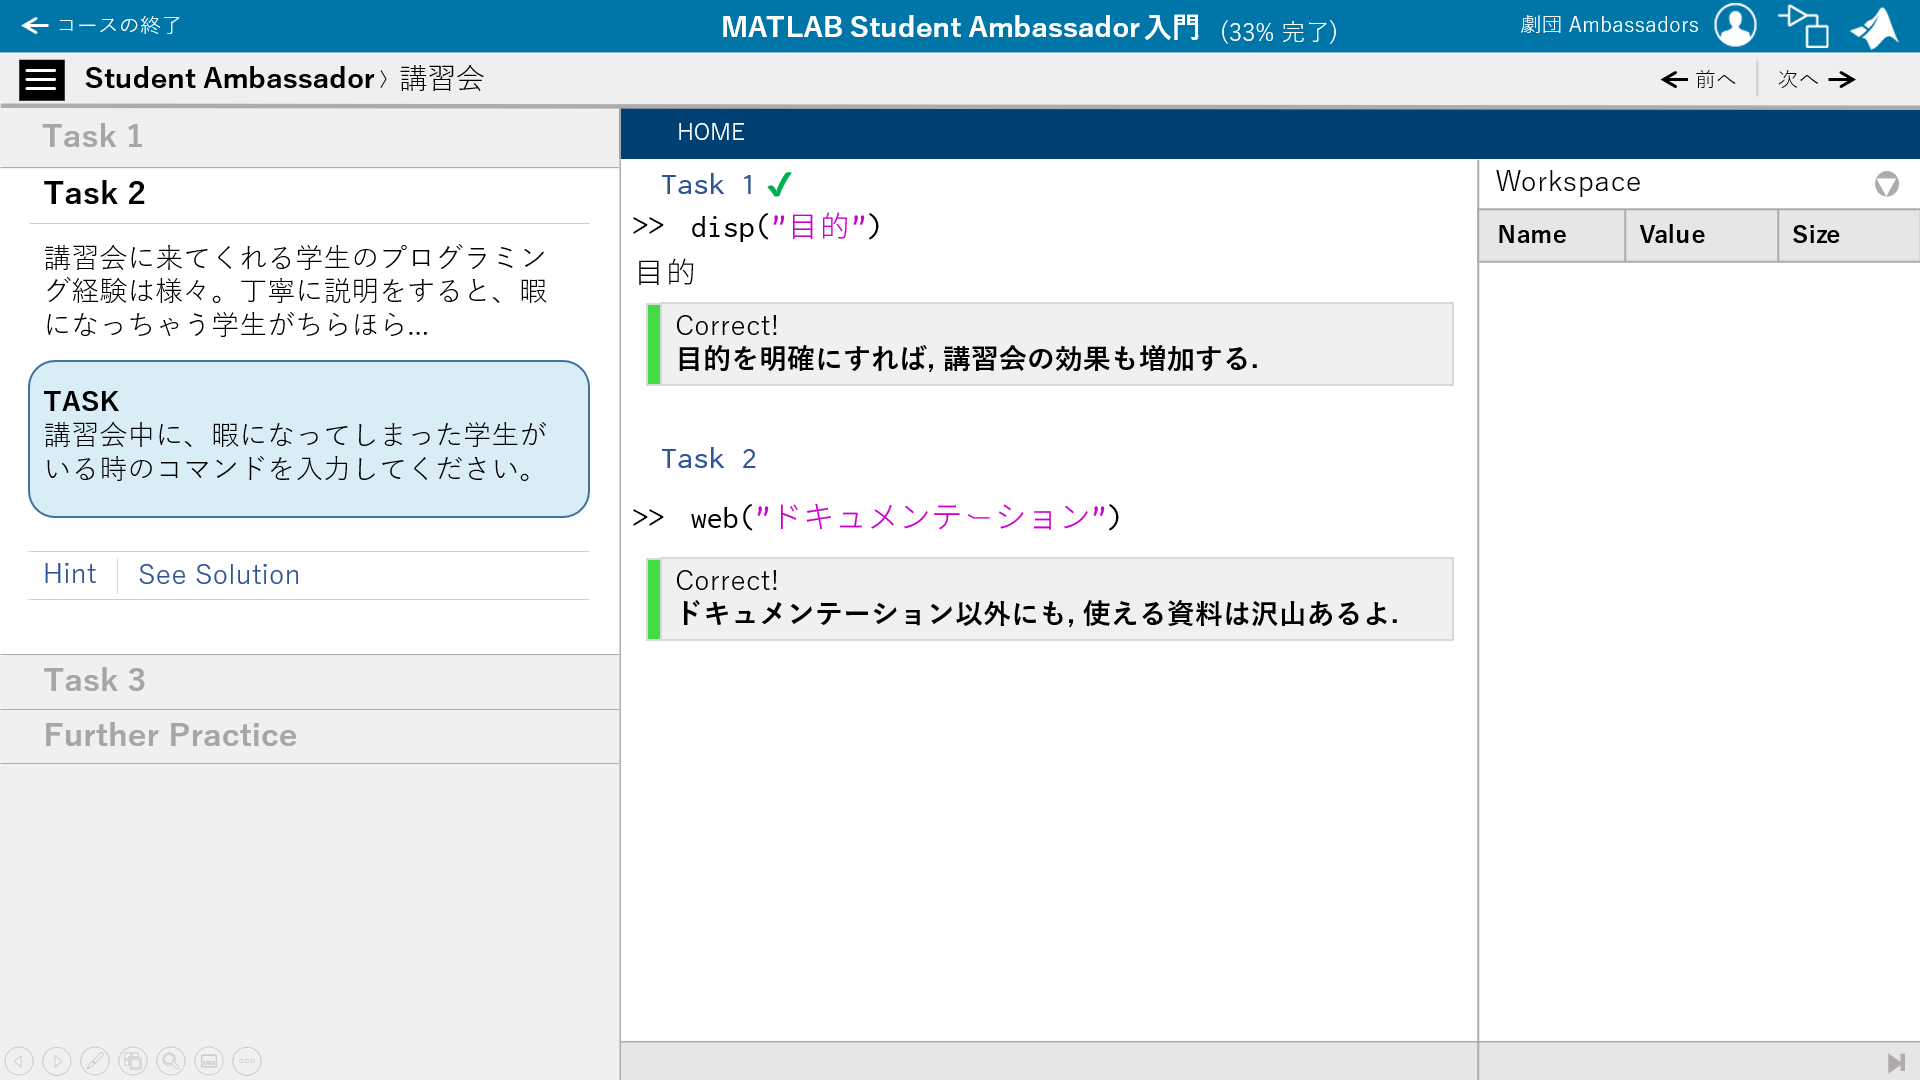Click the Hint link
Image resolution: width=1920 pixels, height=1080 pixels.
(x=70, y=574)
